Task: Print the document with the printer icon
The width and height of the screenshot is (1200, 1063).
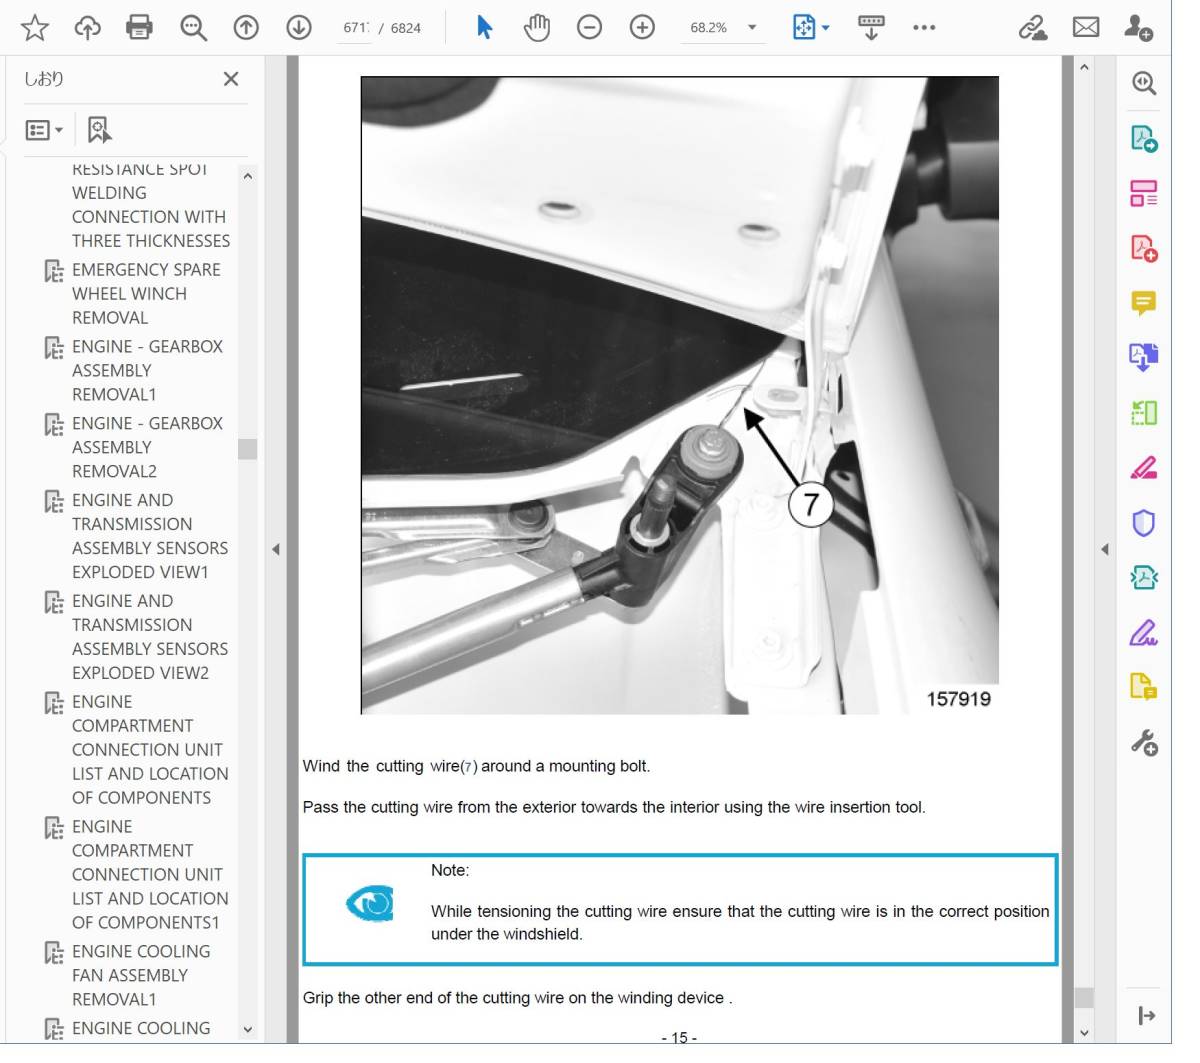Action: click(140, 28)
